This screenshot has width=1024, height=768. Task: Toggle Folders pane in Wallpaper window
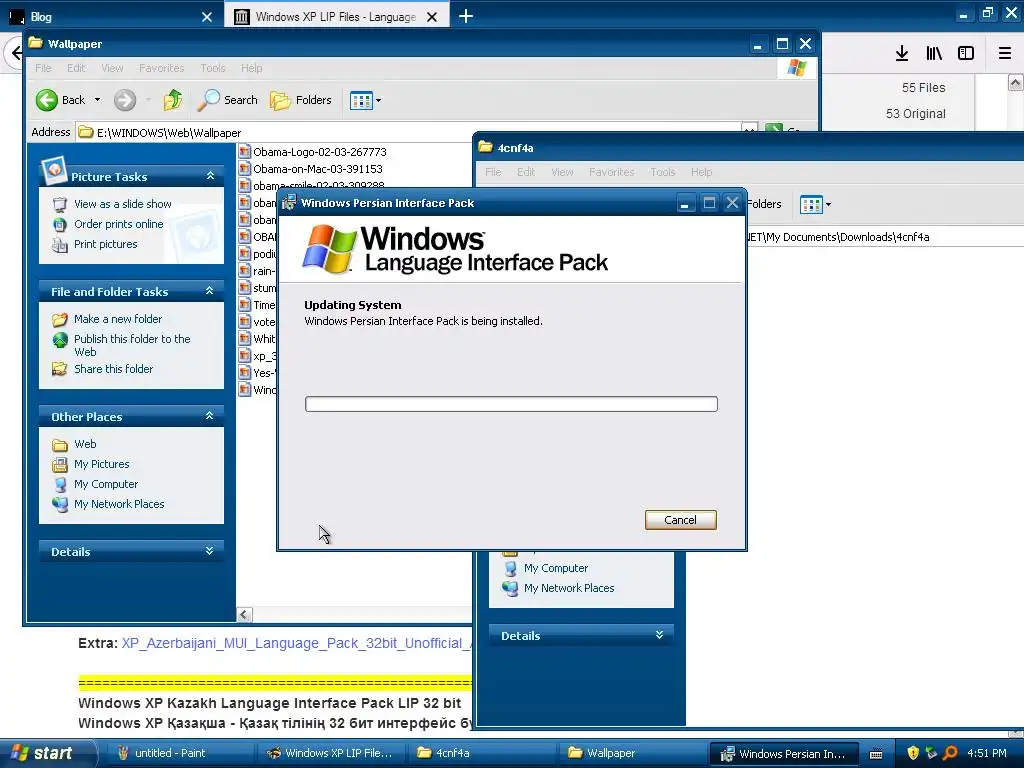coord(301,100)
